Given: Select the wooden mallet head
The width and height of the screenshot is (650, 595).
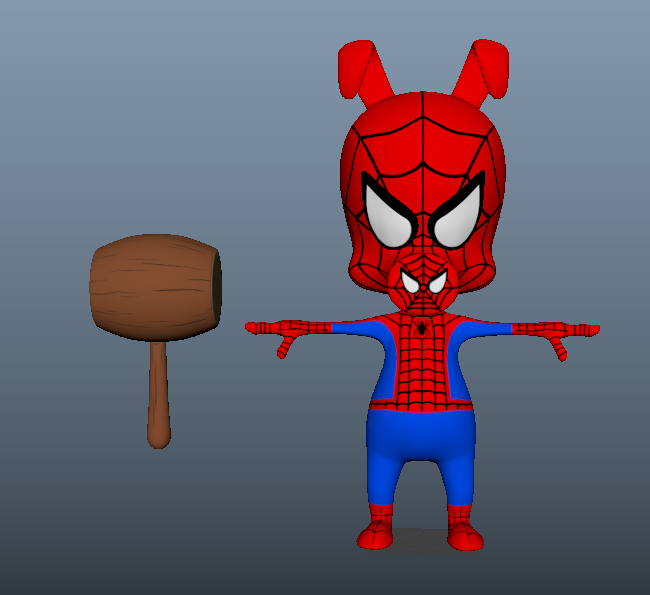Looking at the screenshot, I should pos(155,287).
